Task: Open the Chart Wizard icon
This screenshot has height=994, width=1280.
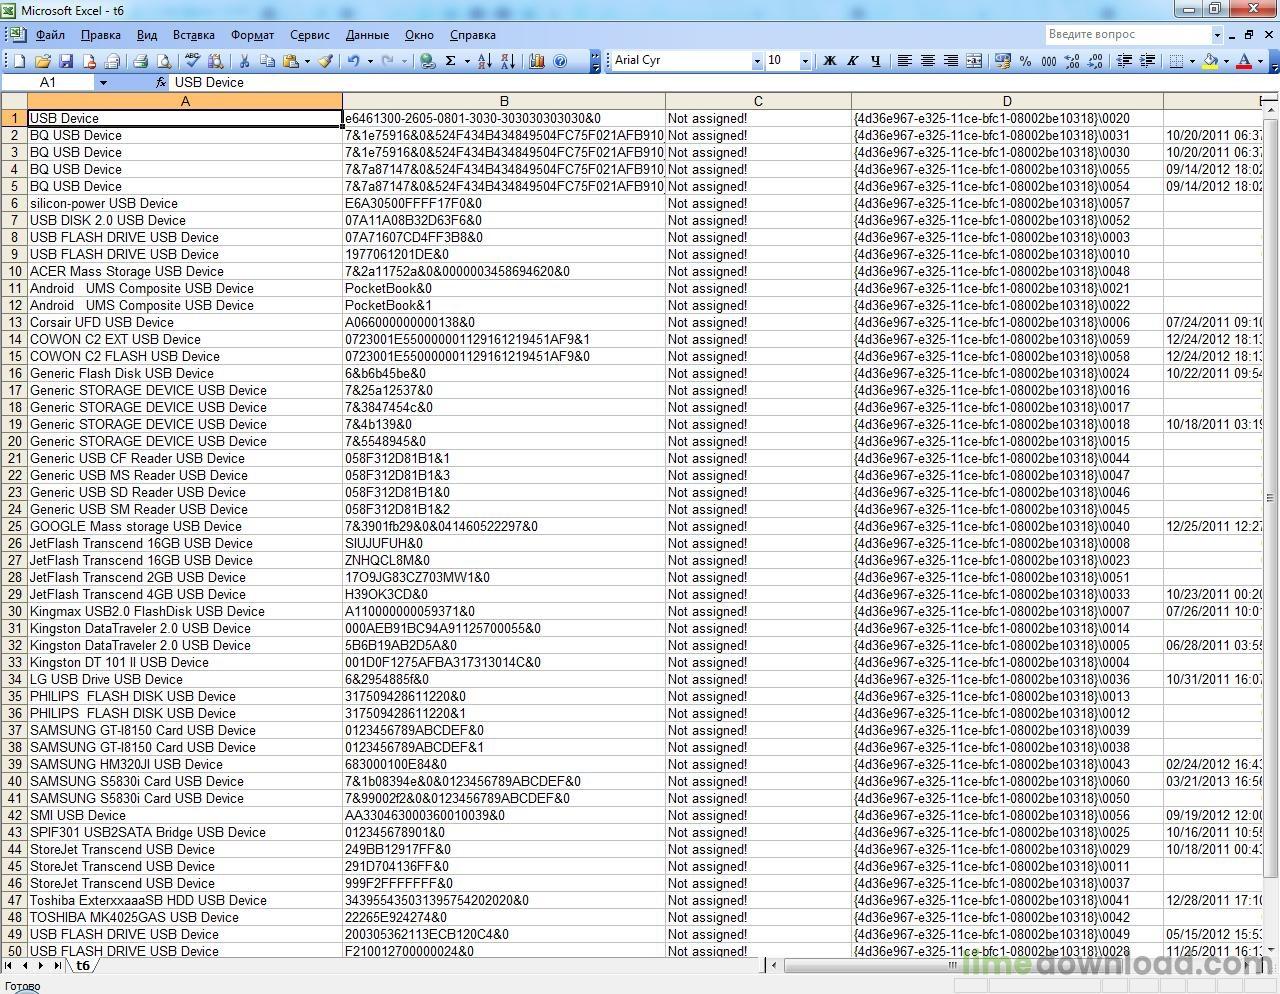Action: pos(537,61)
